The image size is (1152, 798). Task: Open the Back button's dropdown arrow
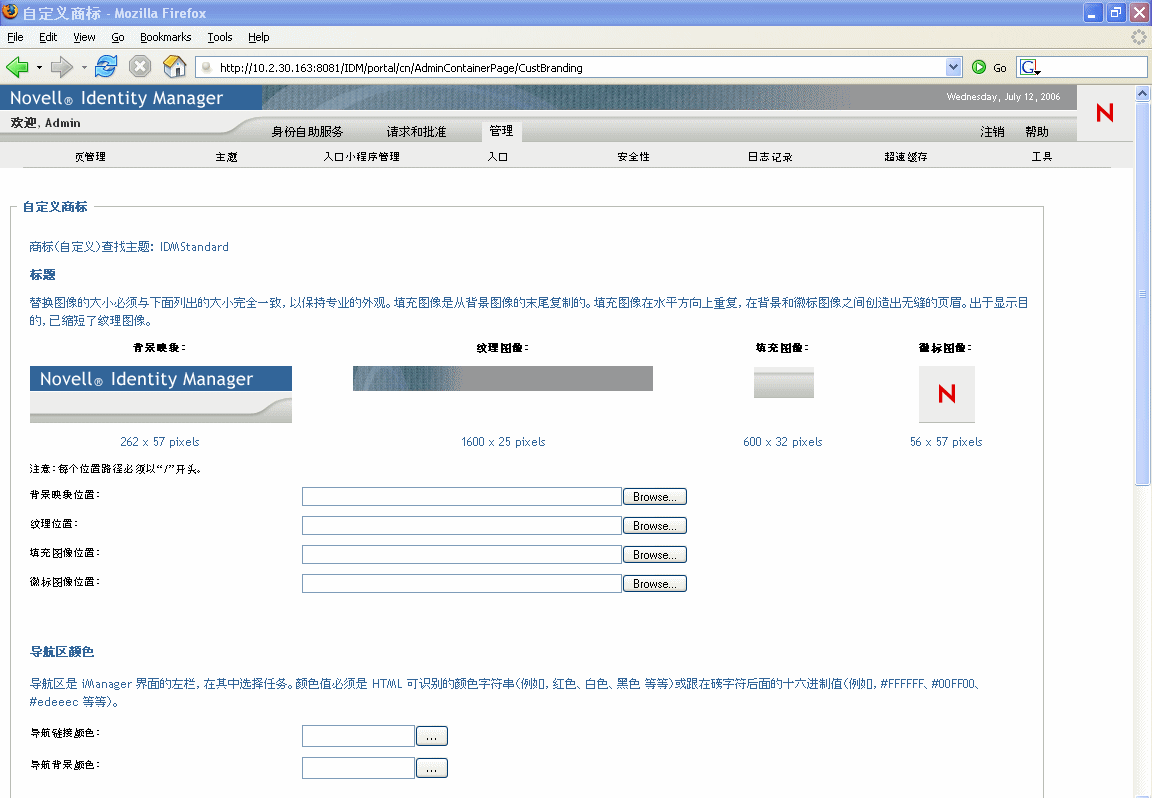37,67
